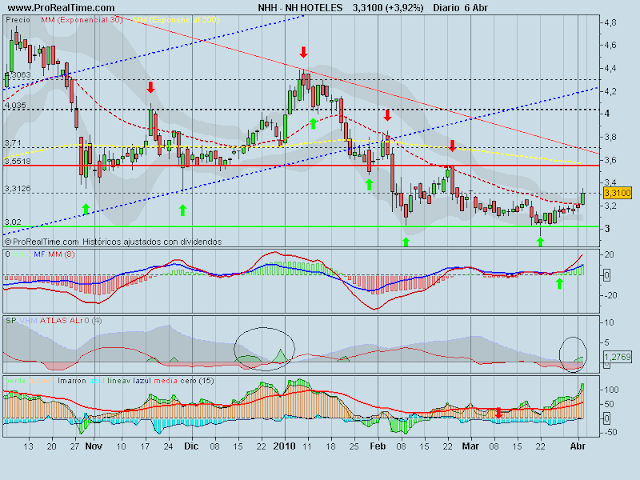Screen dimensions: 640x480
Task: Click the Abr label on the date axis
Action: [578, 446]
